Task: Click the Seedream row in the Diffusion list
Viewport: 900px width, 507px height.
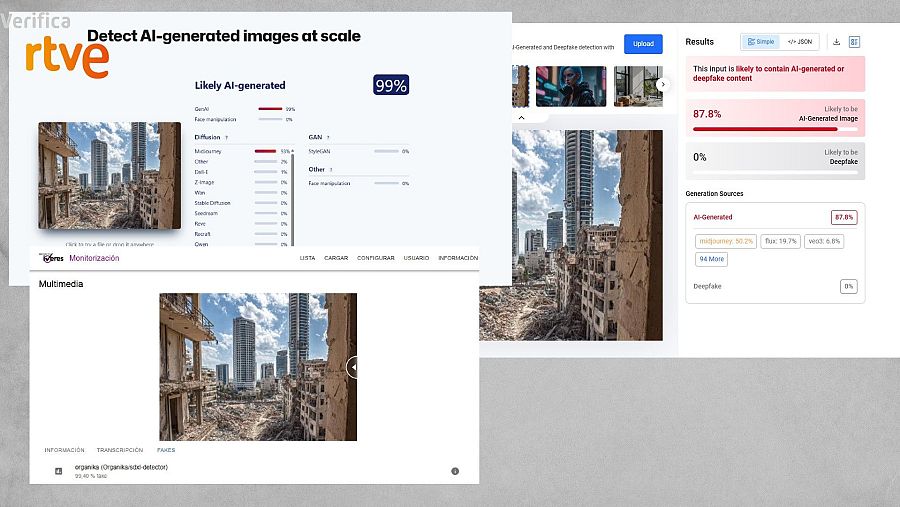Action: coord(242,214)
